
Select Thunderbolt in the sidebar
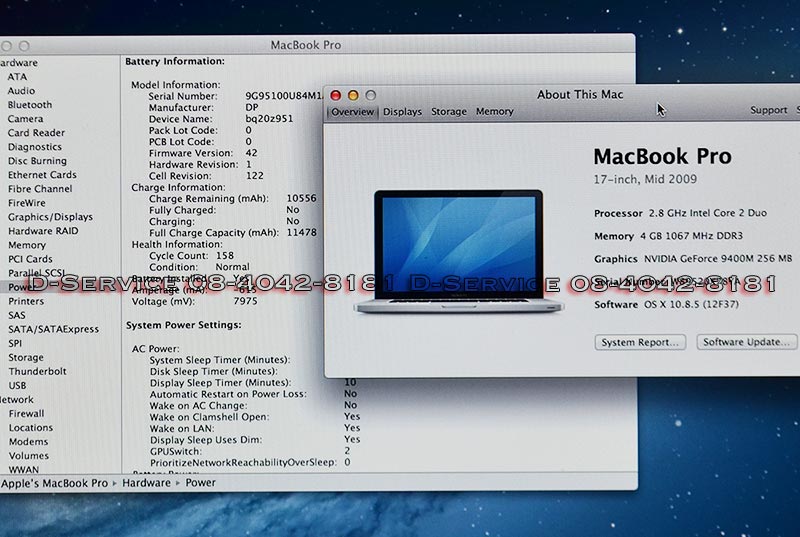(x=37, y=371)
